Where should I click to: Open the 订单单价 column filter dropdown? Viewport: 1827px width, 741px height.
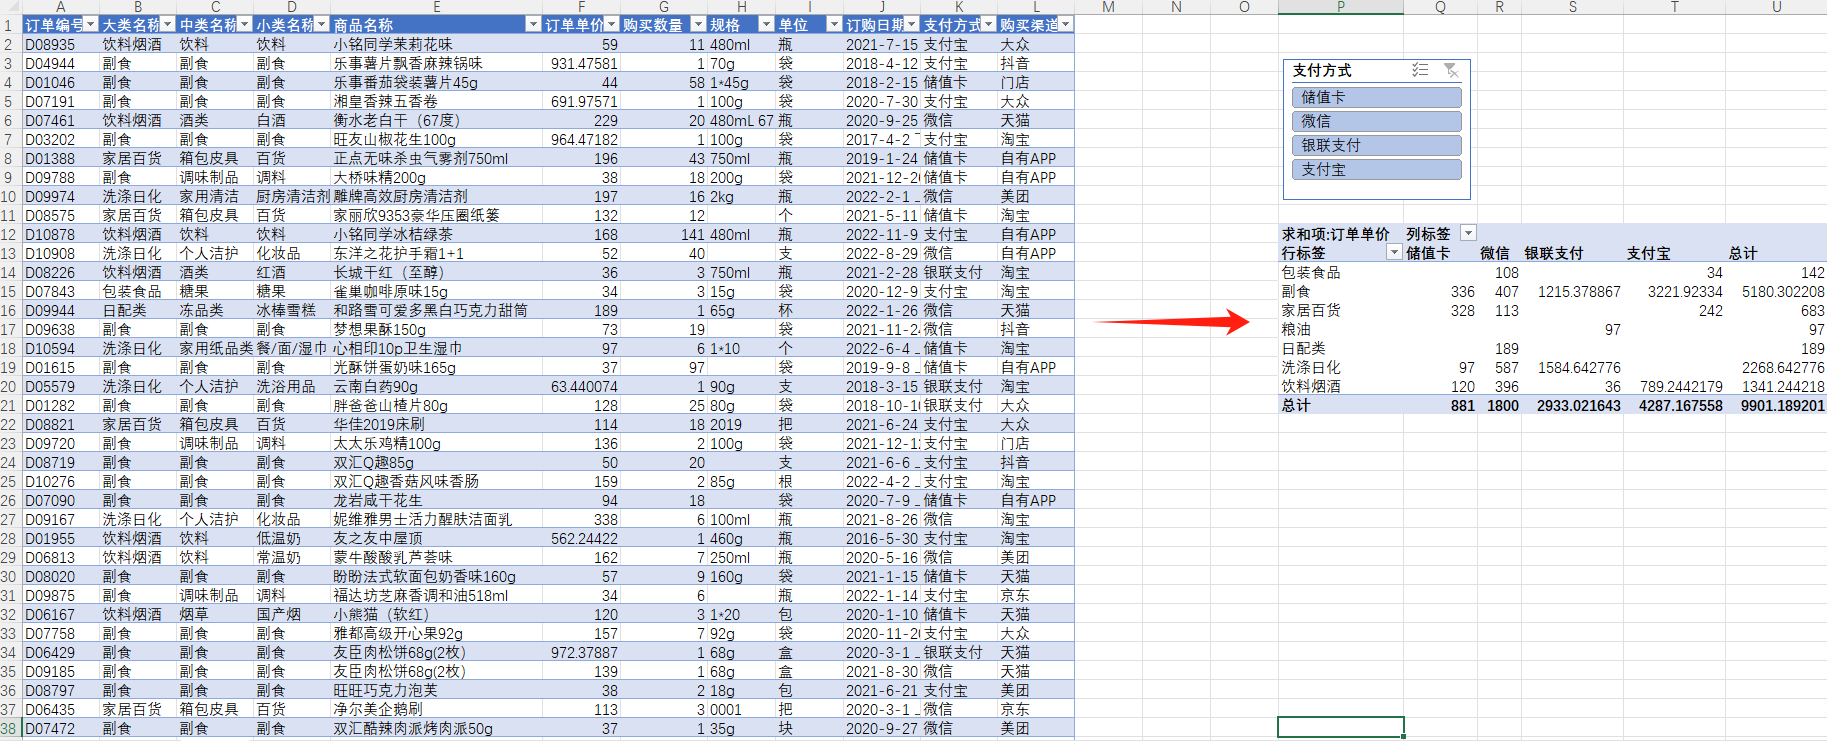point(611,24)
